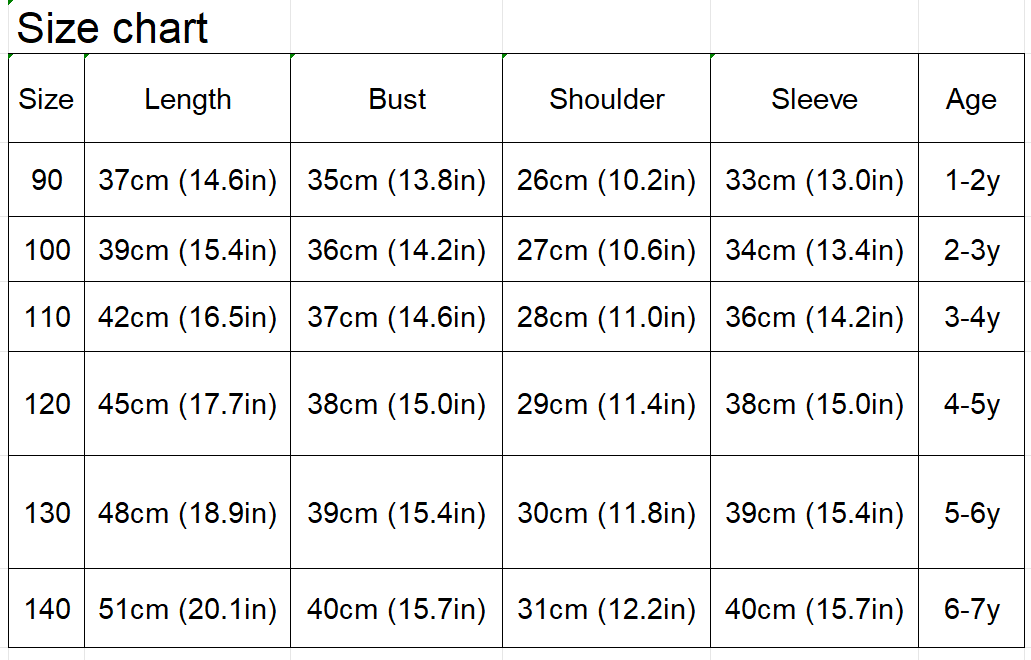1031x660 pixels.
Task: Click the shoulder cell reading 31cm (12.2in)
Action: coord(607,609)
